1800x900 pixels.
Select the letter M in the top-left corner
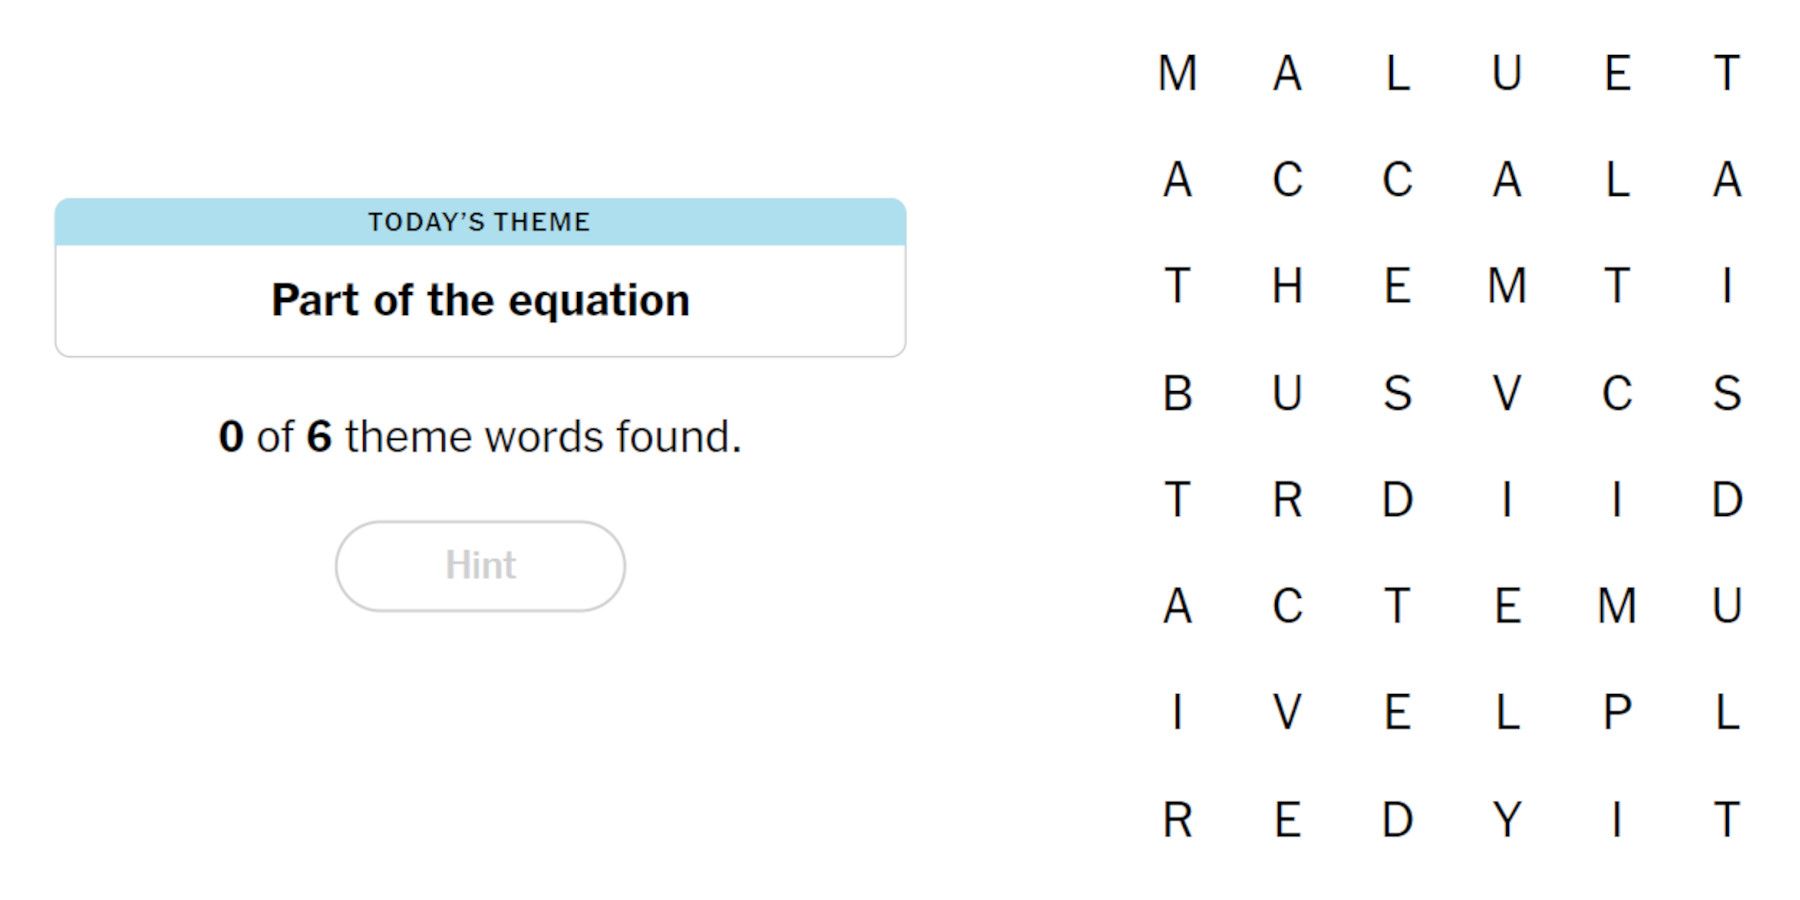[x=1180, y=72]
